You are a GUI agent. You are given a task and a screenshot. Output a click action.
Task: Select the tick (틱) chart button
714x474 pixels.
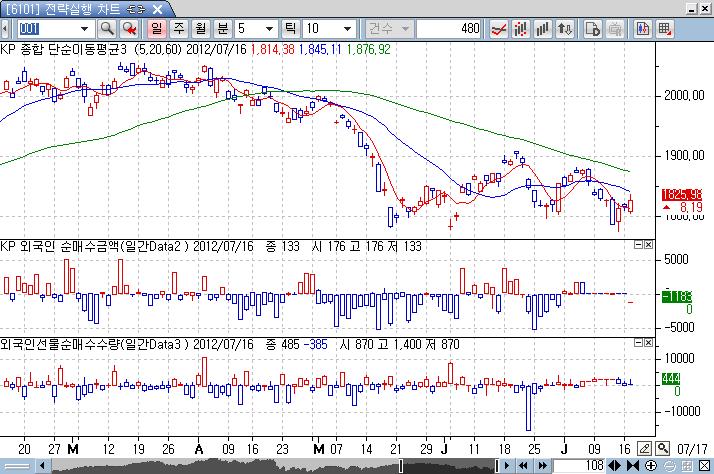[x=291, y=28]
